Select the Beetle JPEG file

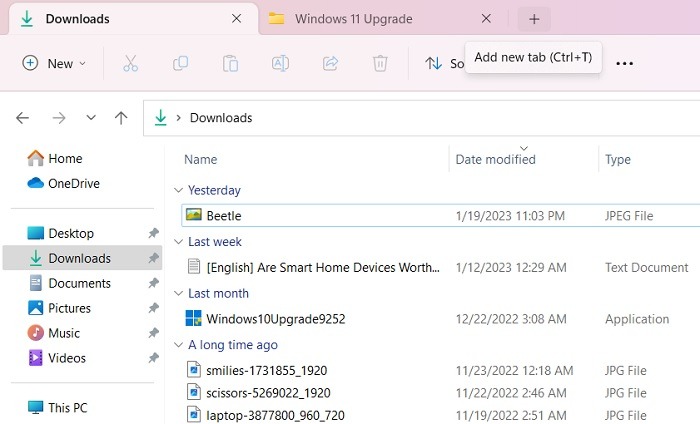[x=441, y=216]
